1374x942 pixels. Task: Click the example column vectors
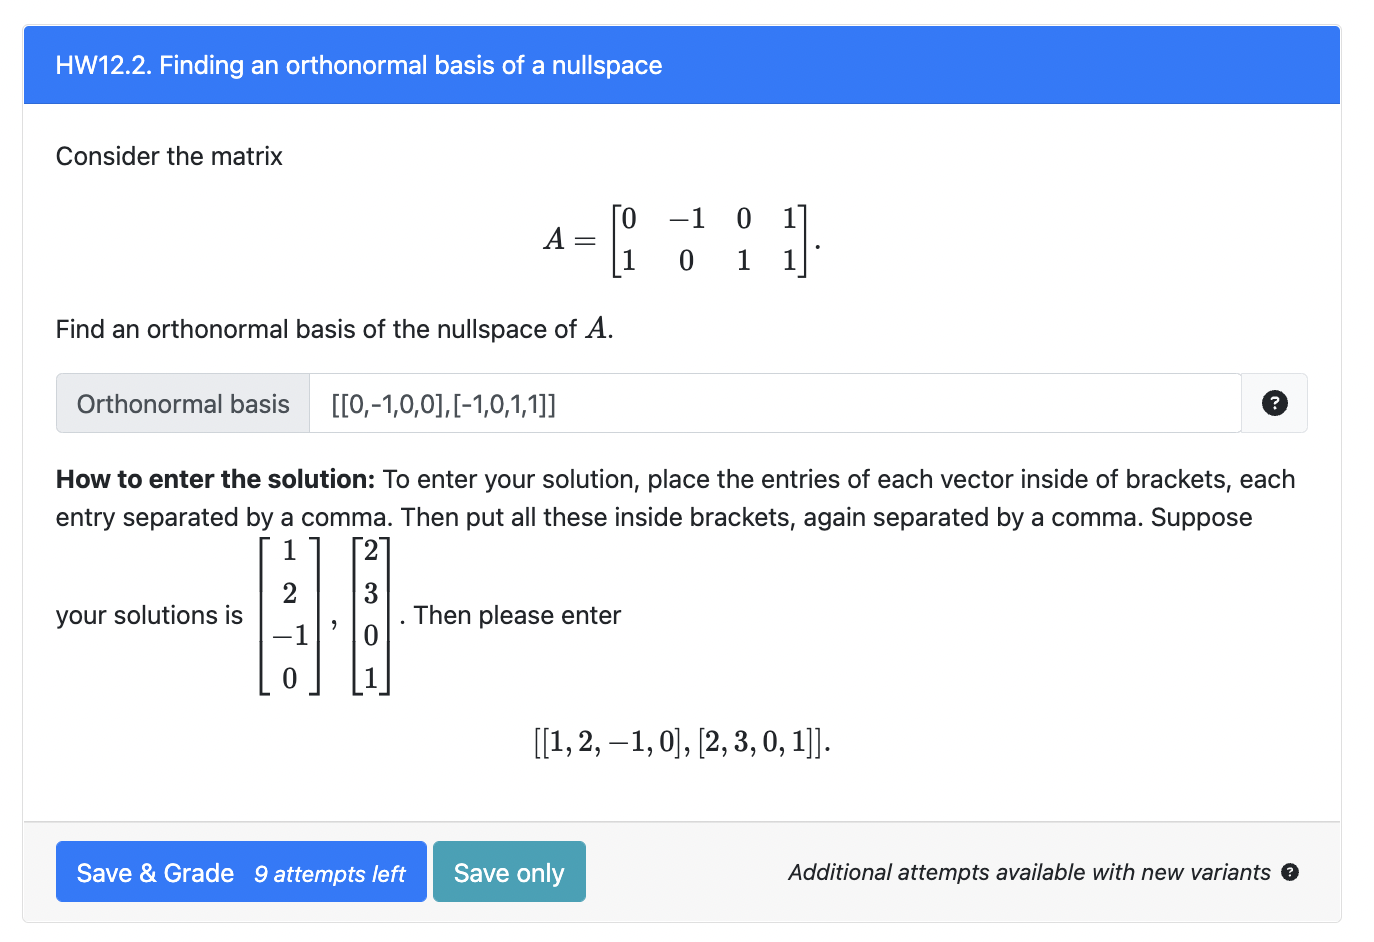click(323, 617)
